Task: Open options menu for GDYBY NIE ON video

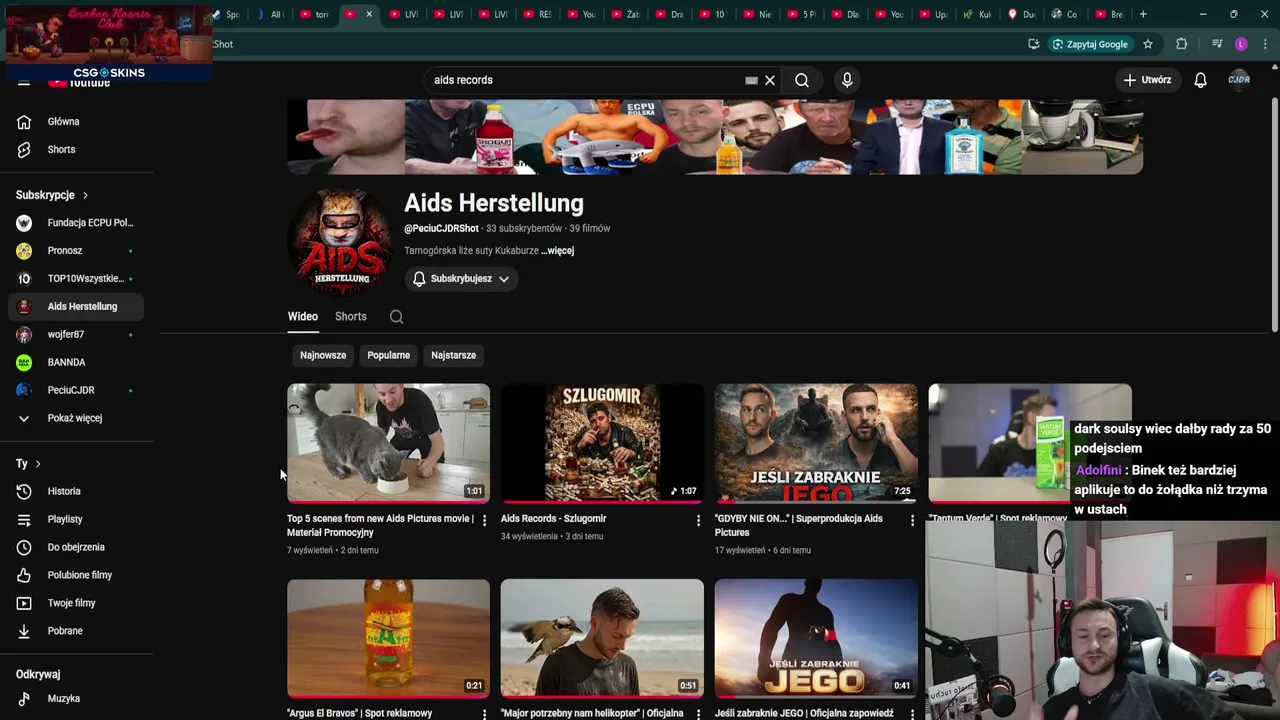Action: tap(912, 520)
